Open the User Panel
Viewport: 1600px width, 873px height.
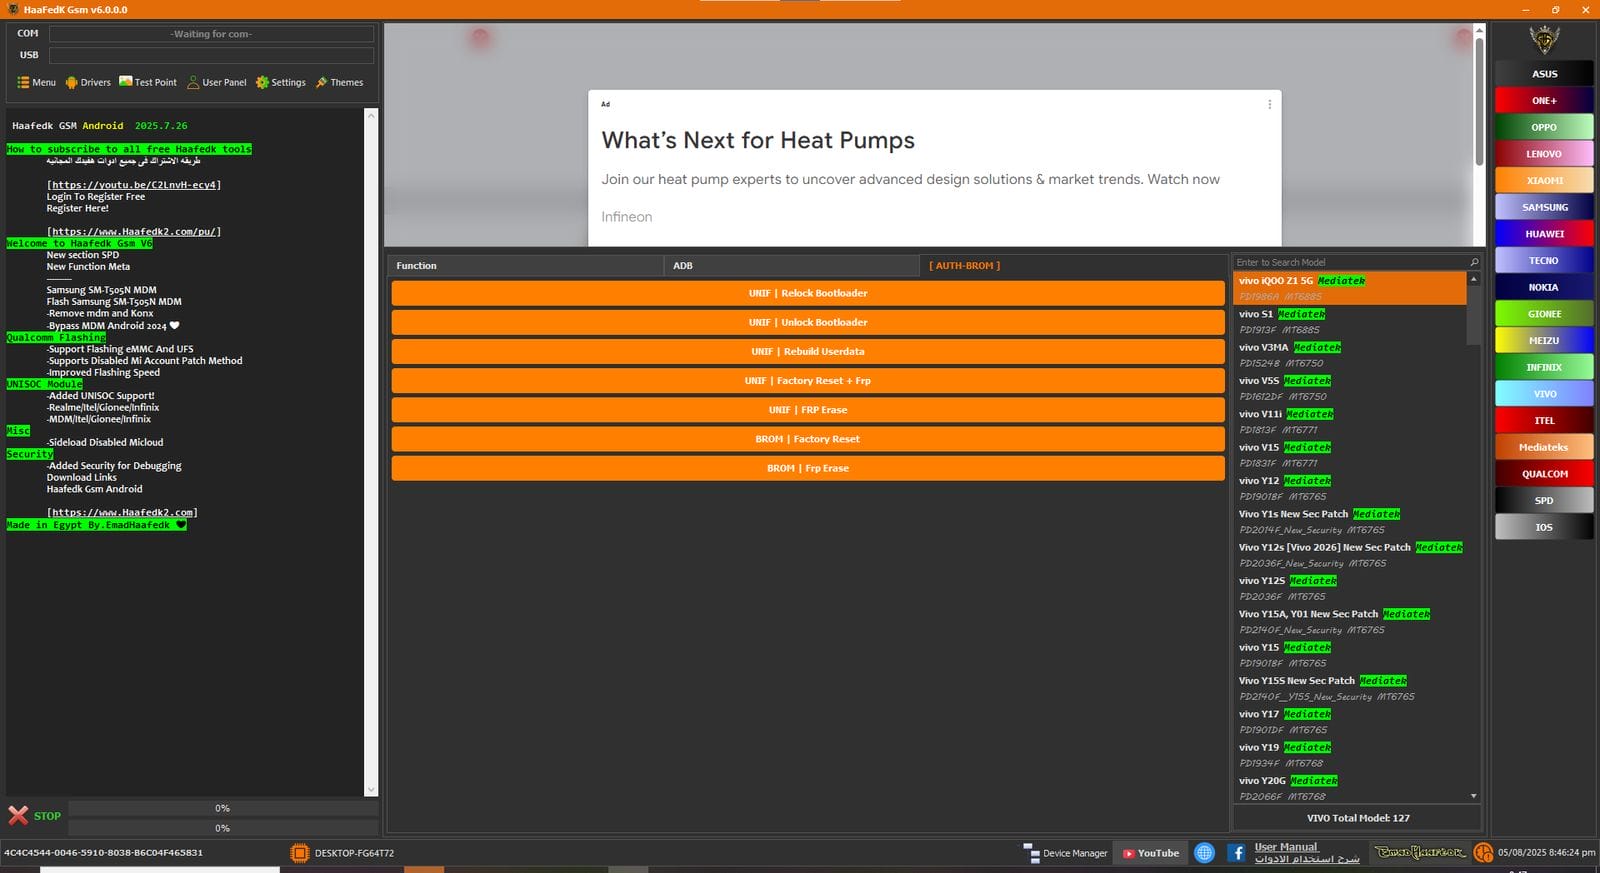point(194,83)
